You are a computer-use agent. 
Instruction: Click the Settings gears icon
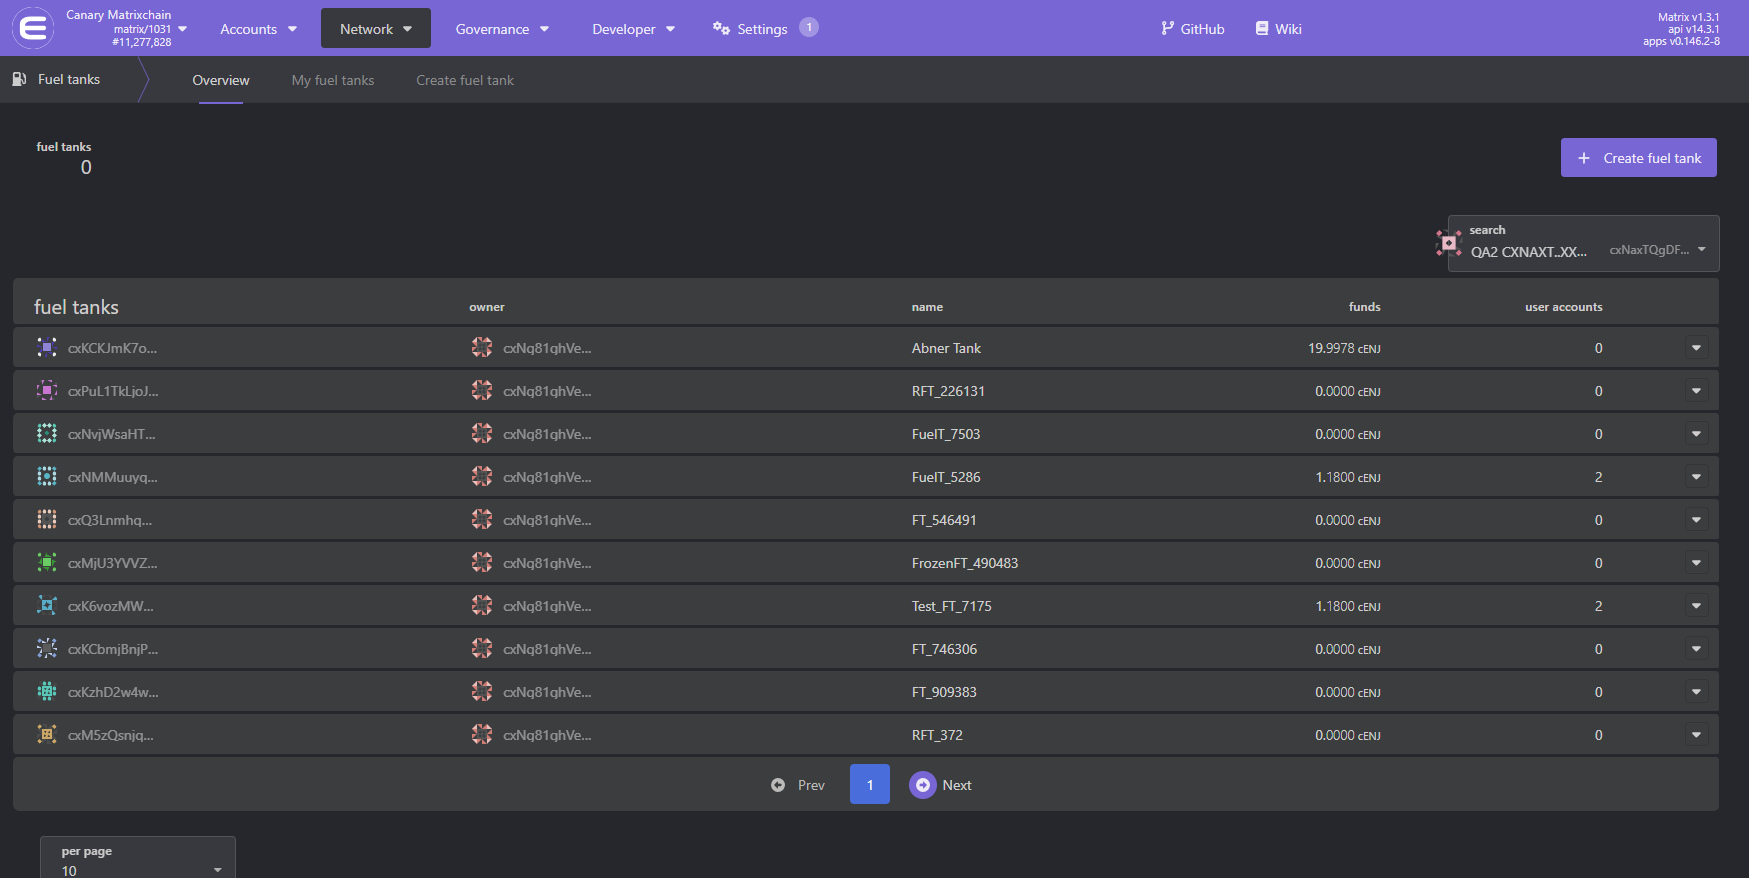pos(721,29)
